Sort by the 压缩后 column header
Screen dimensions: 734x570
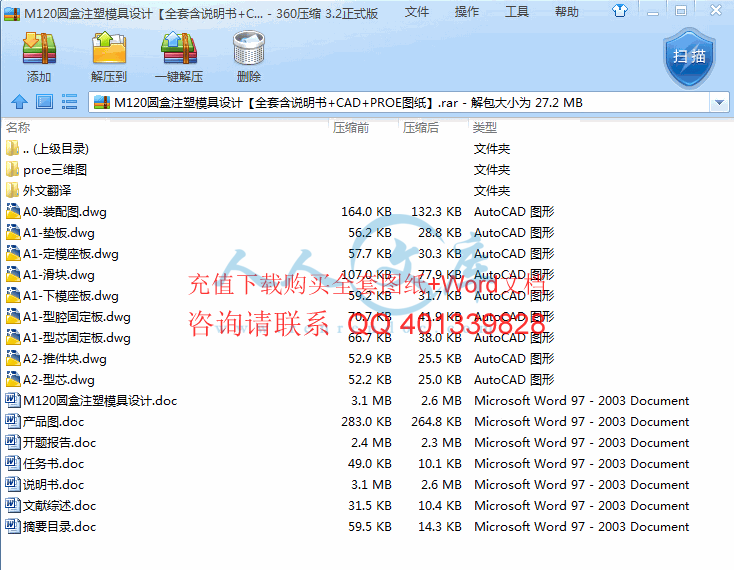tap(420, 127)
